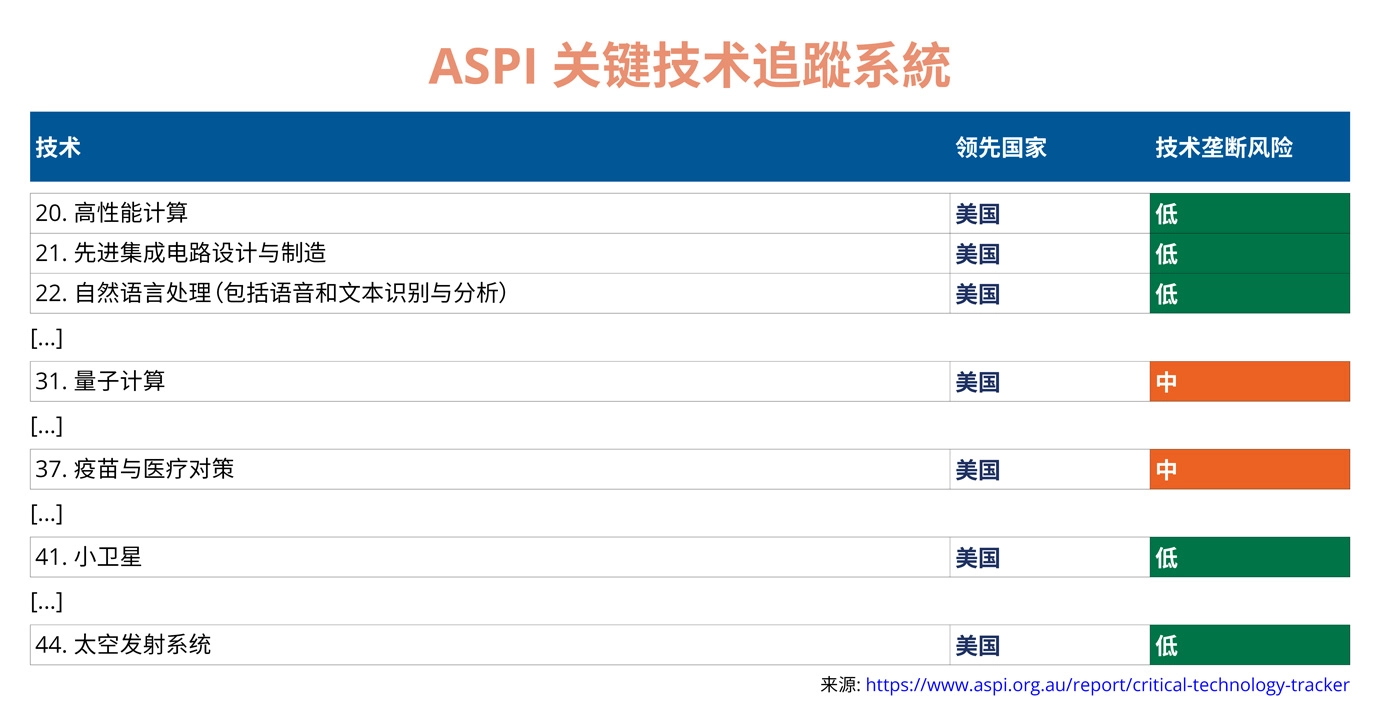Select the "41. 小卫星" technology cell
This screenshot has height=721, width=1380.
click(x=89, y=557)
